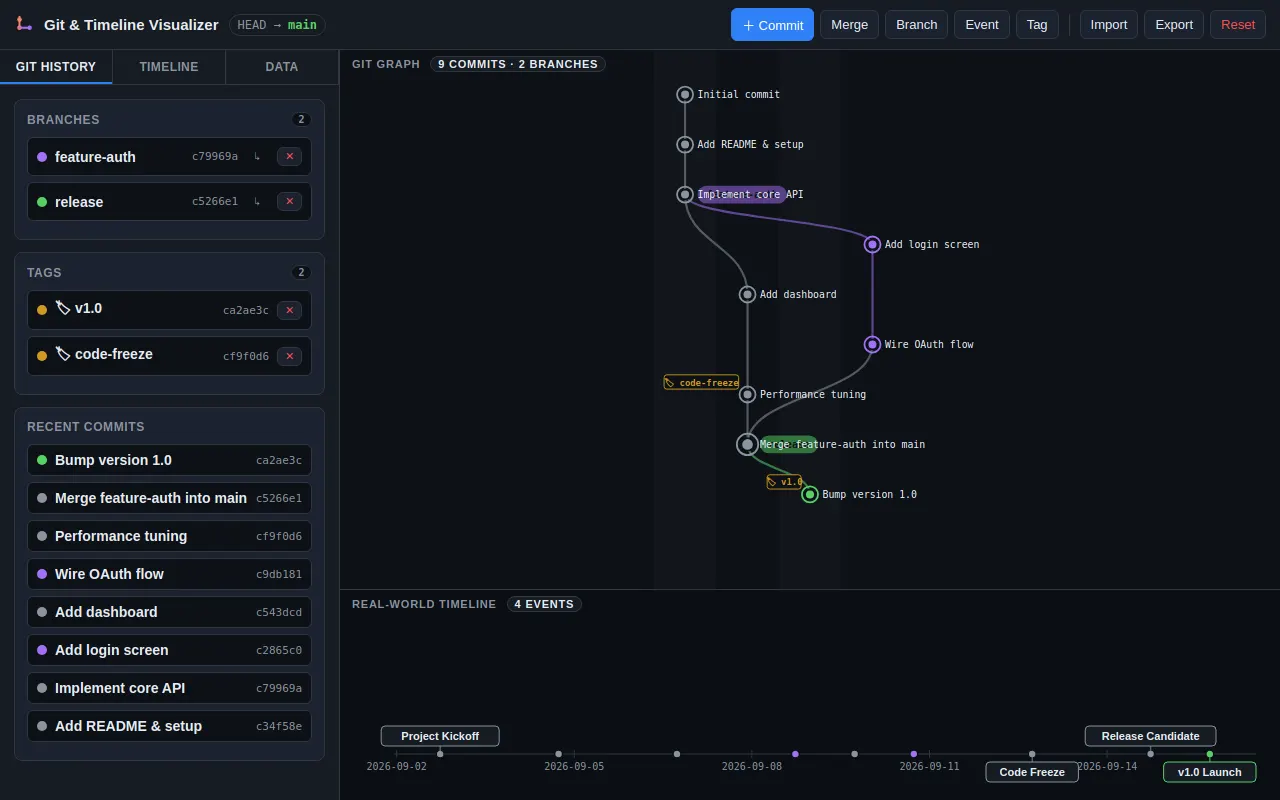Select the Add README & setup commit node

tap(685, 144)
